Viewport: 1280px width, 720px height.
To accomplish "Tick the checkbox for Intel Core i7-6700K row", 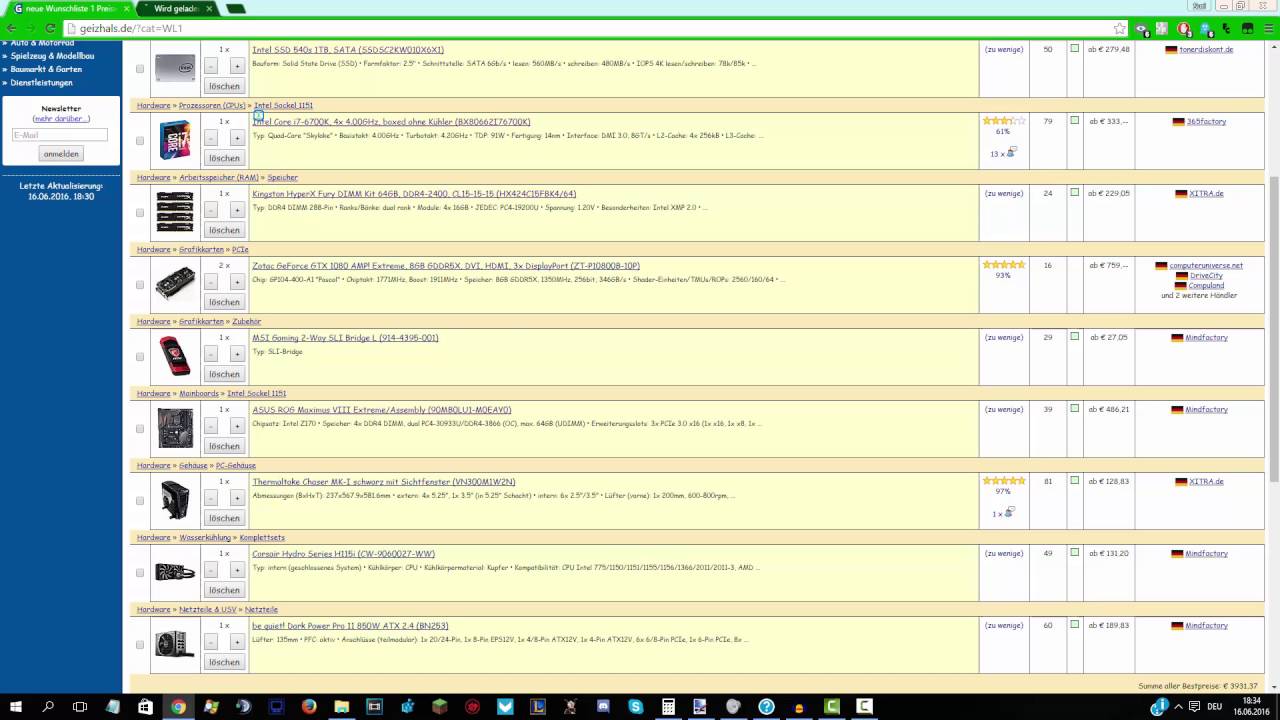I will coord(140,141).
